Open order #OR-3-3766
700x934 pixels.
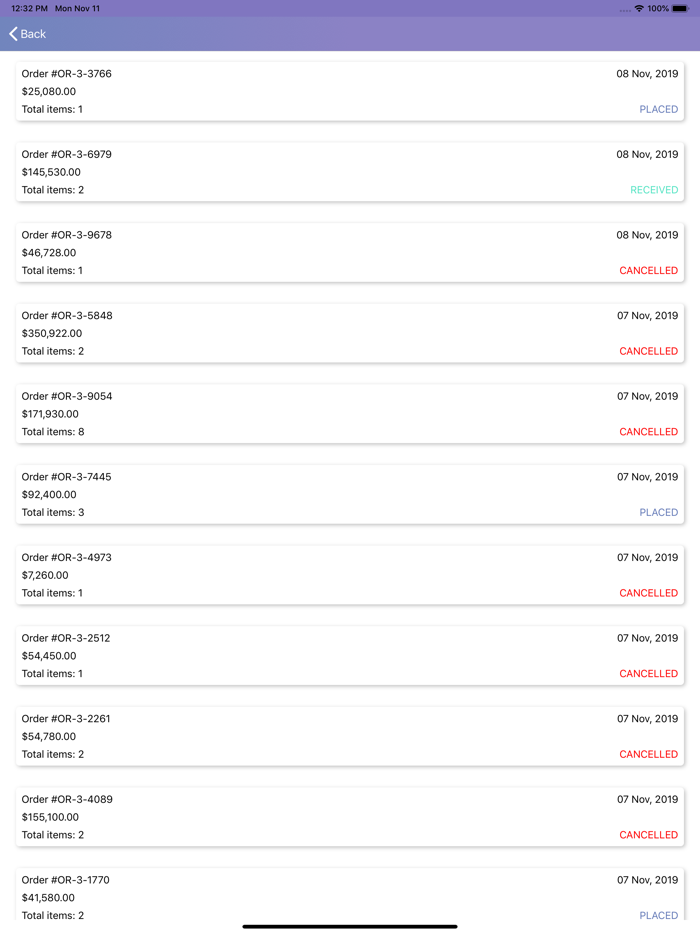350,91
